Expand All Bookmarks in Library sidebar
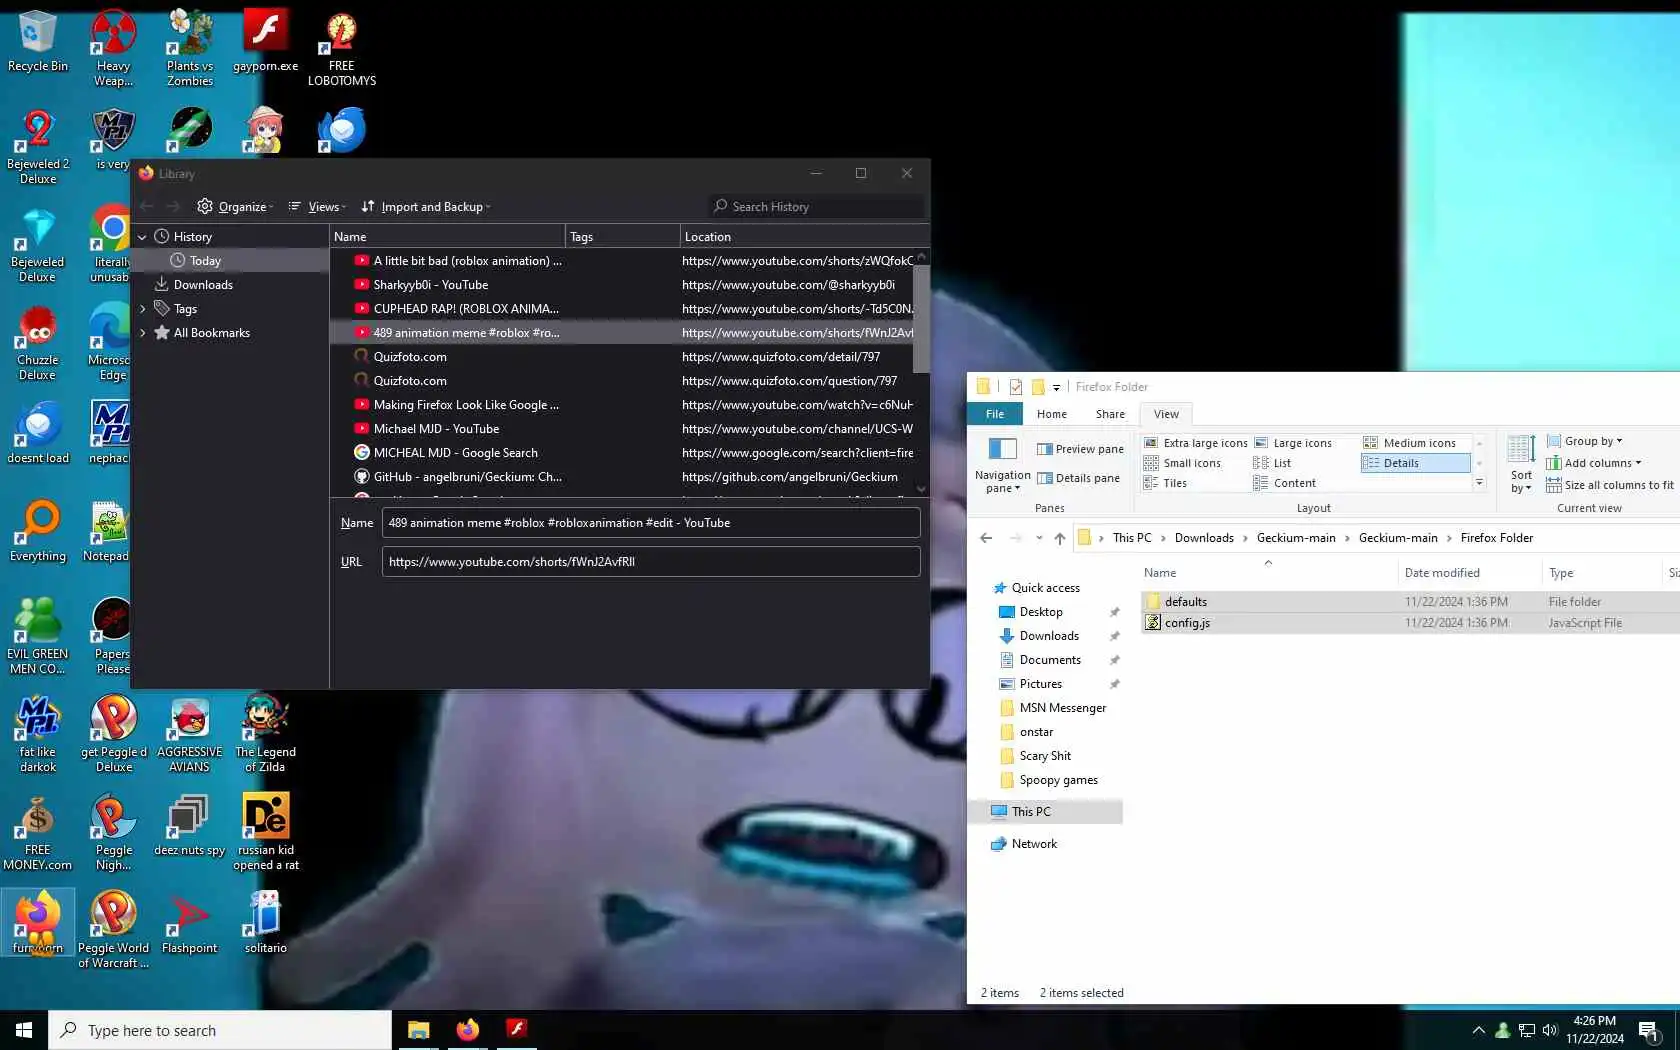1680x1050 pixels. [x=142, y=333]
